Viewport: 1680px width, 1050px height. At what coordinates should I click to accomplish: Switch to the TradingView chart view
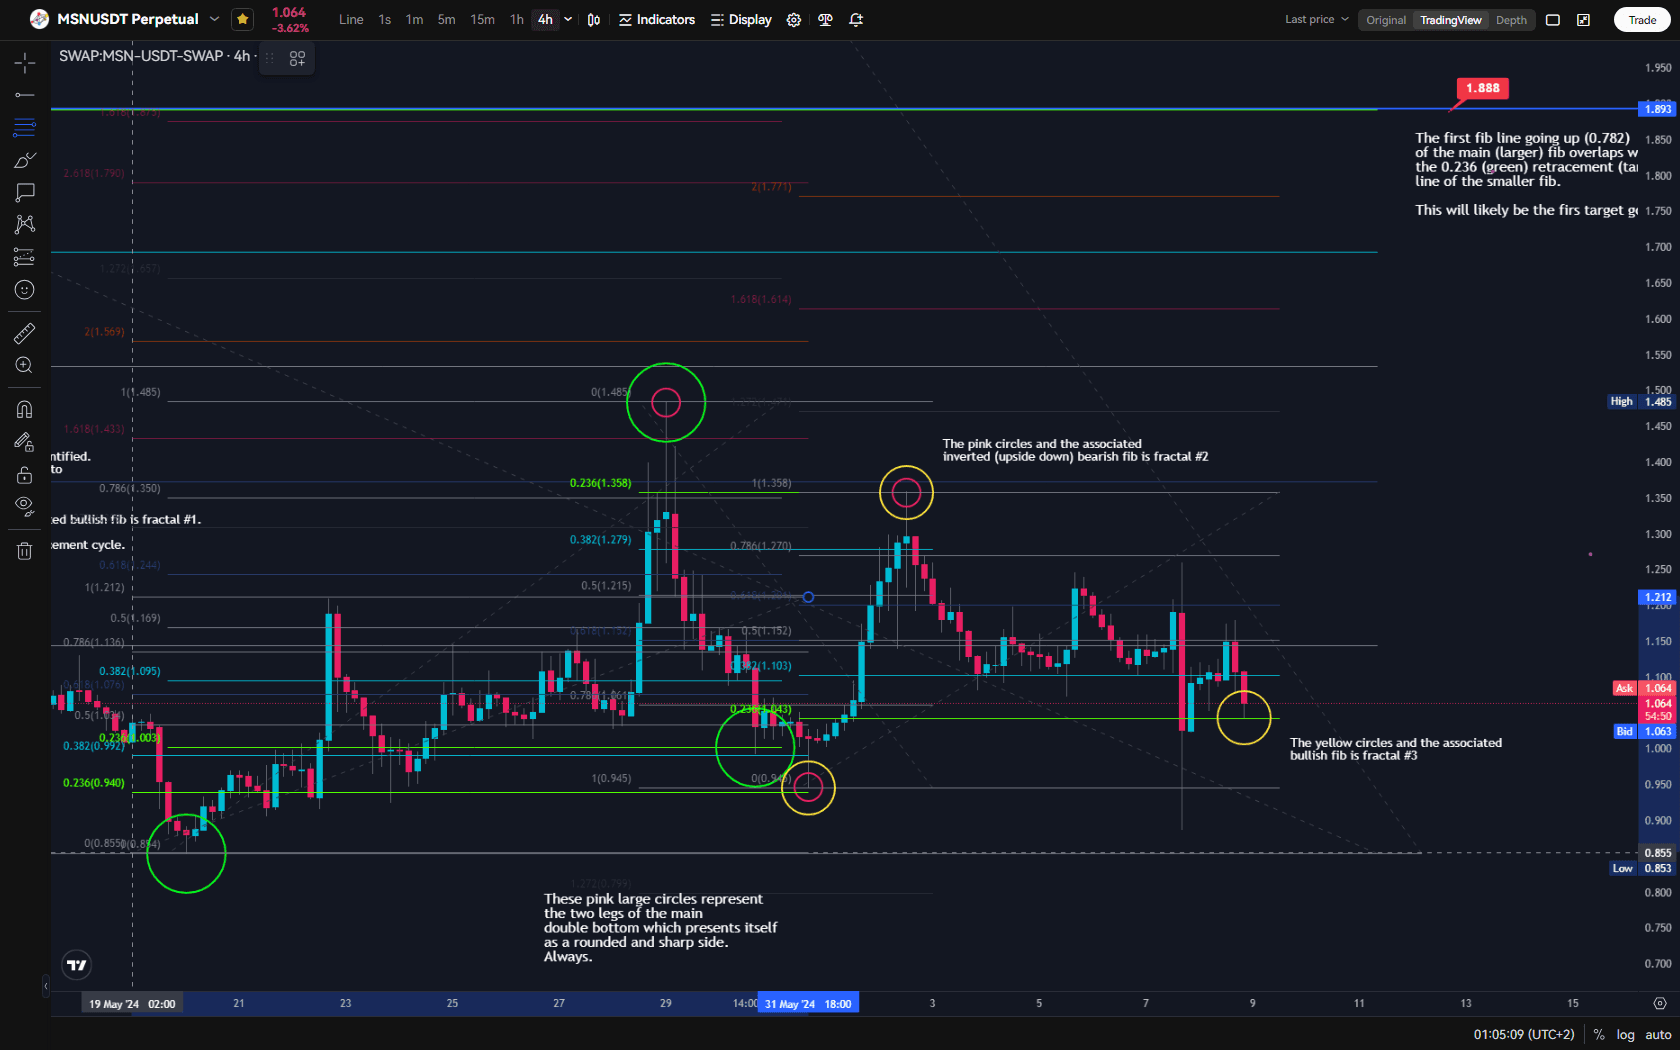(x=1451, y=20)
